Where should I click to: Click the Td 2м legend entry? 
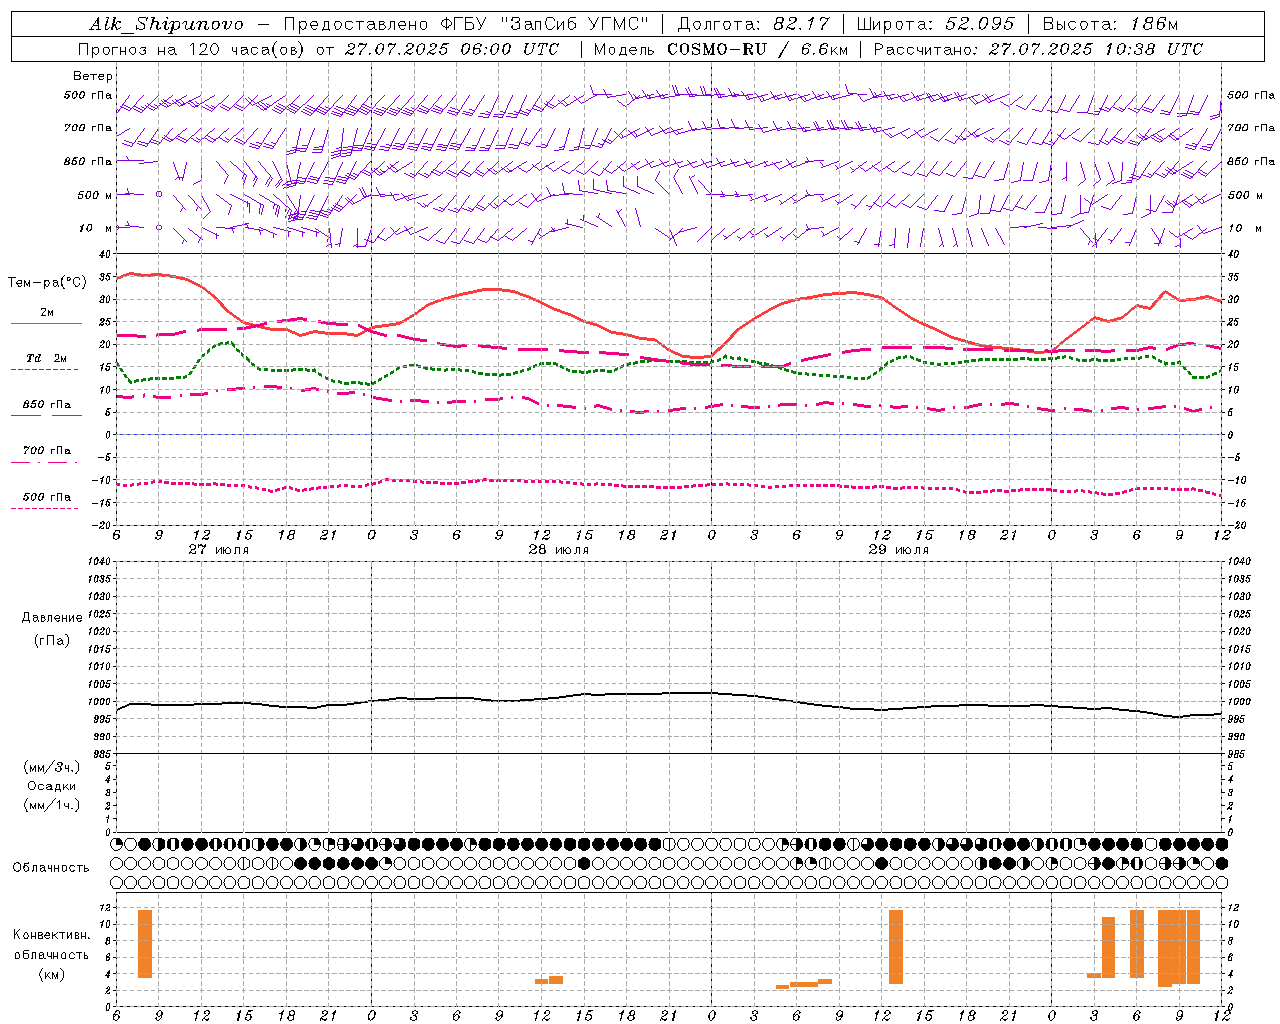point(46,358)
